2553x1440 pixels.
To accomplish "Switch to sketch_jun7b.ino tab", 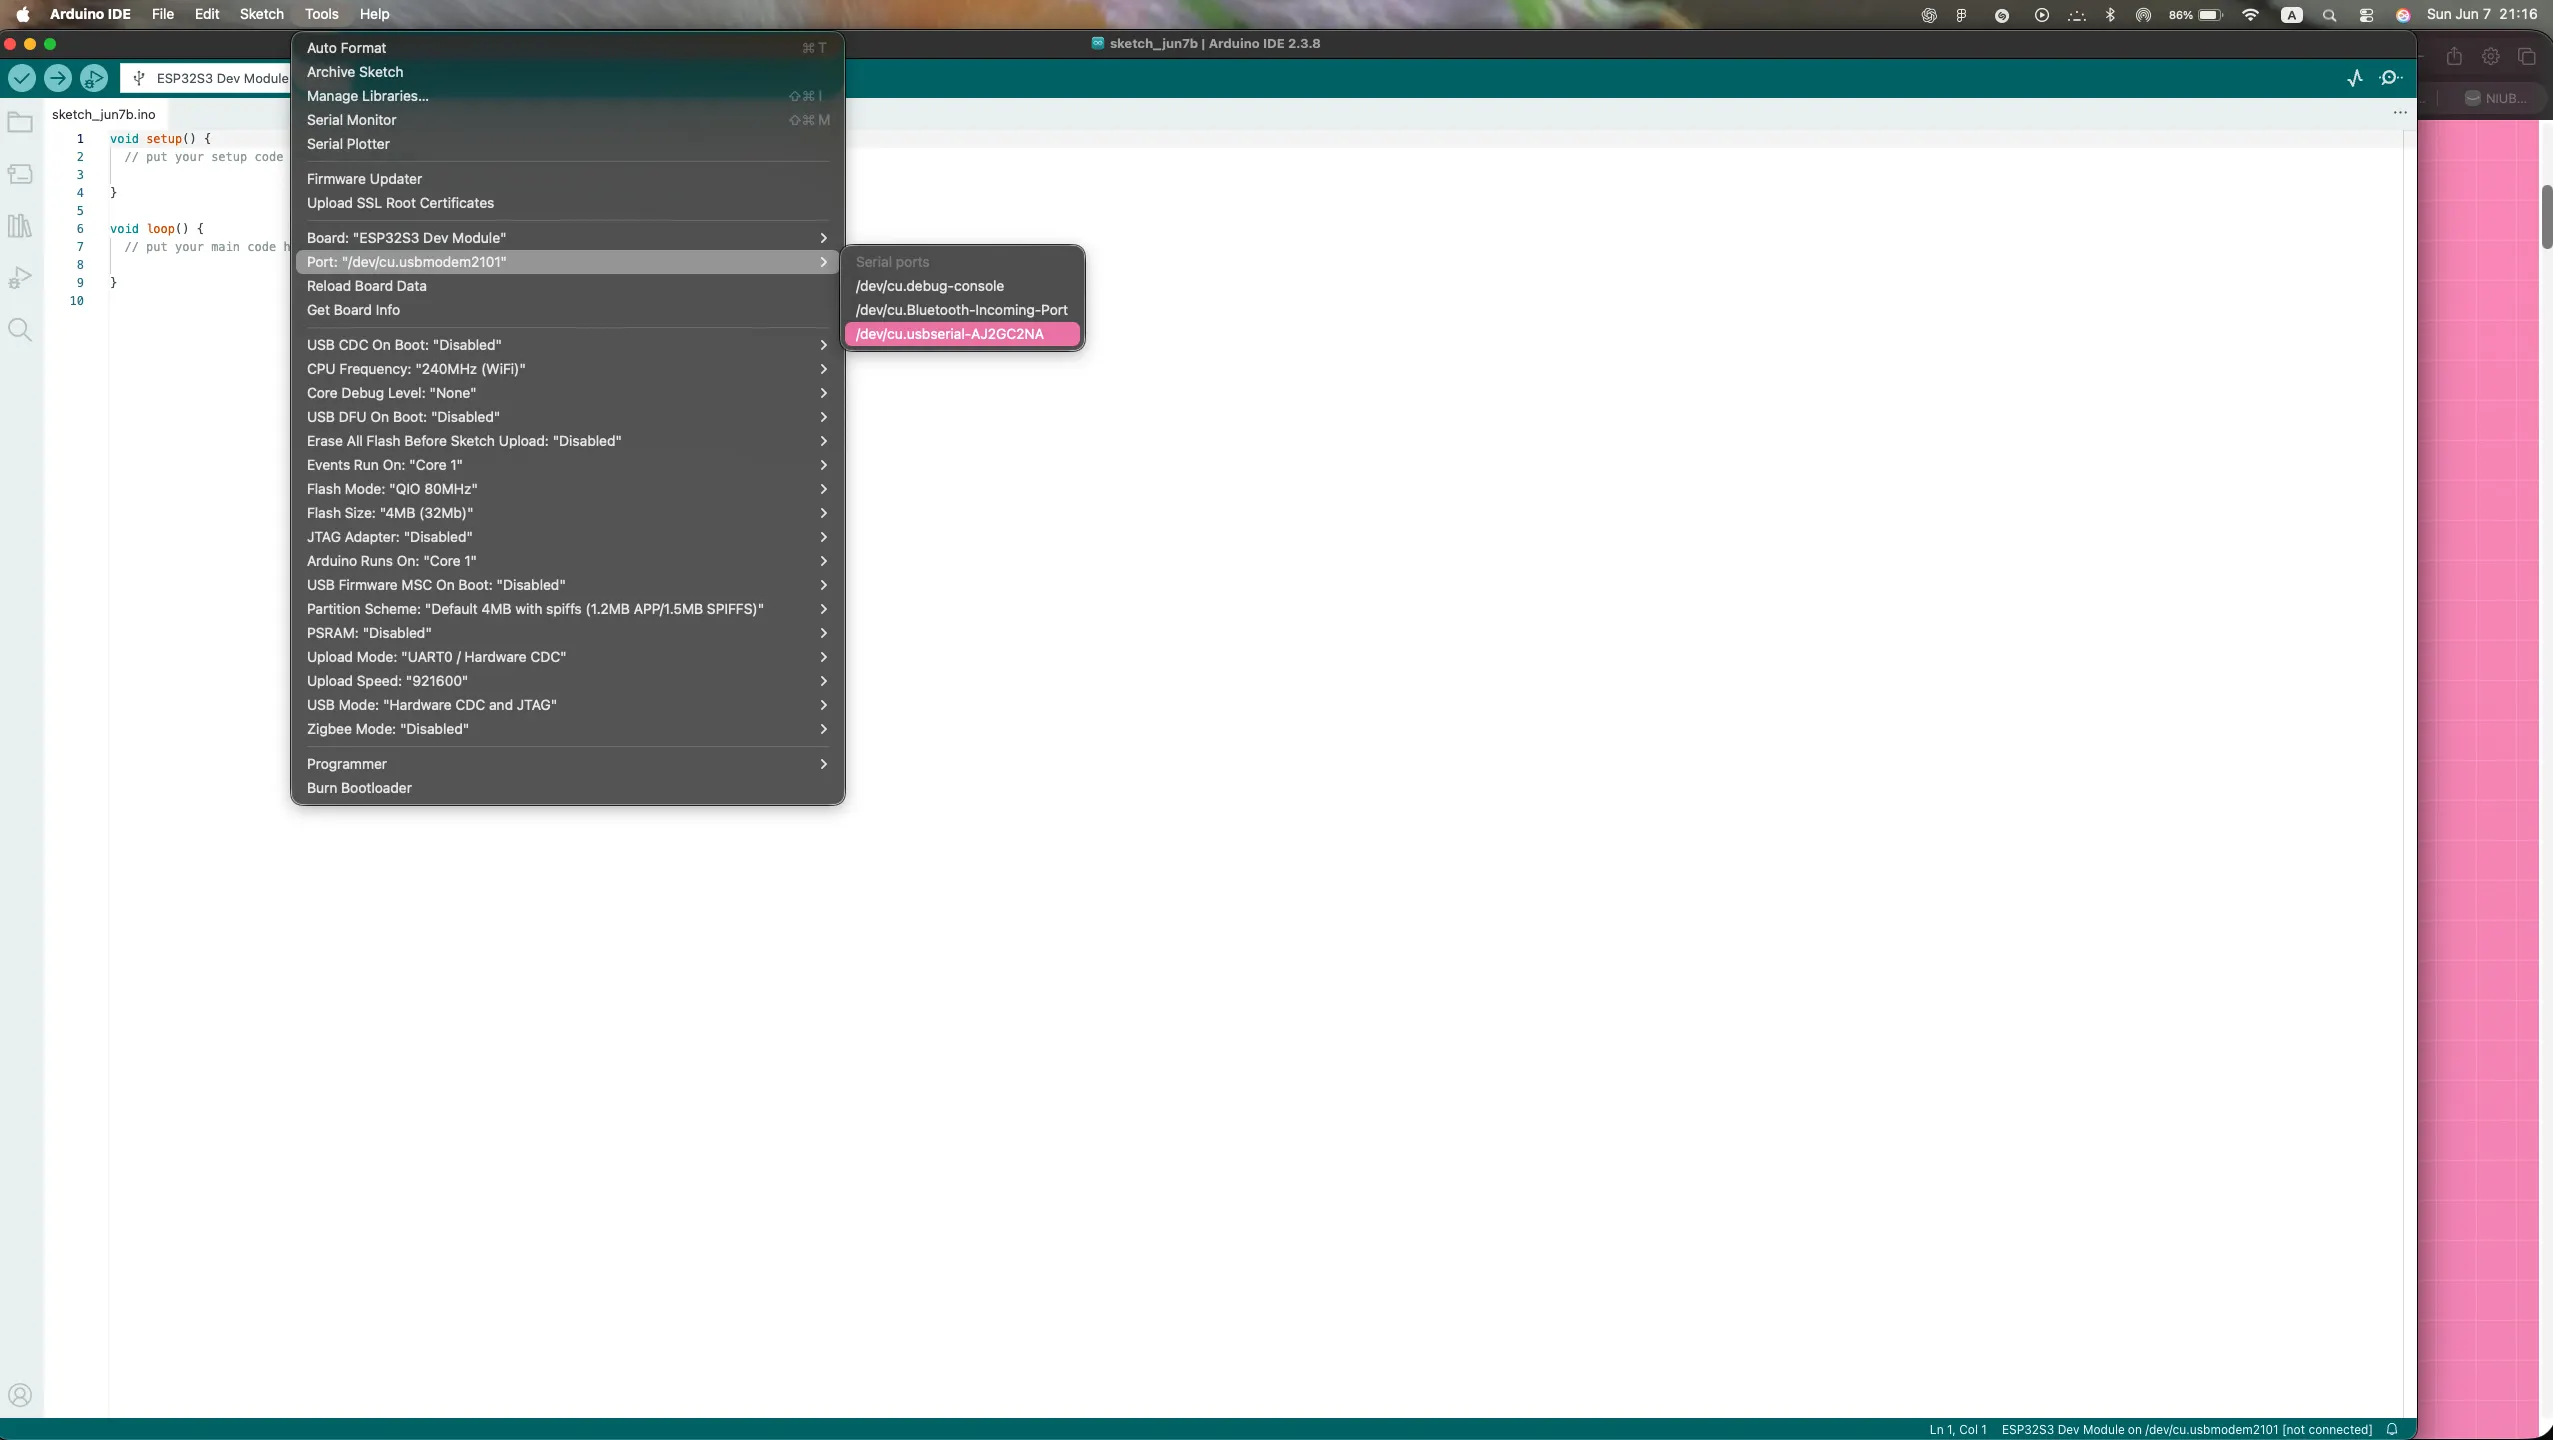I will (104, 114).
